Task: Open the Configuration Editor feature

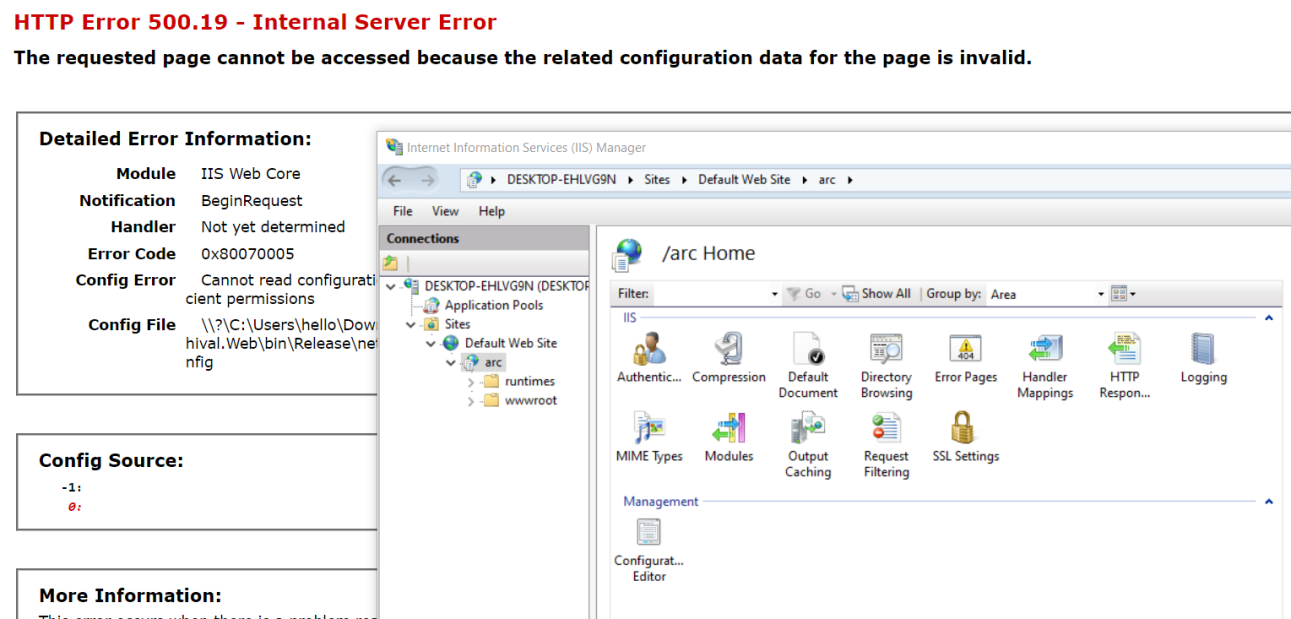Action: (x=649, y=550)
